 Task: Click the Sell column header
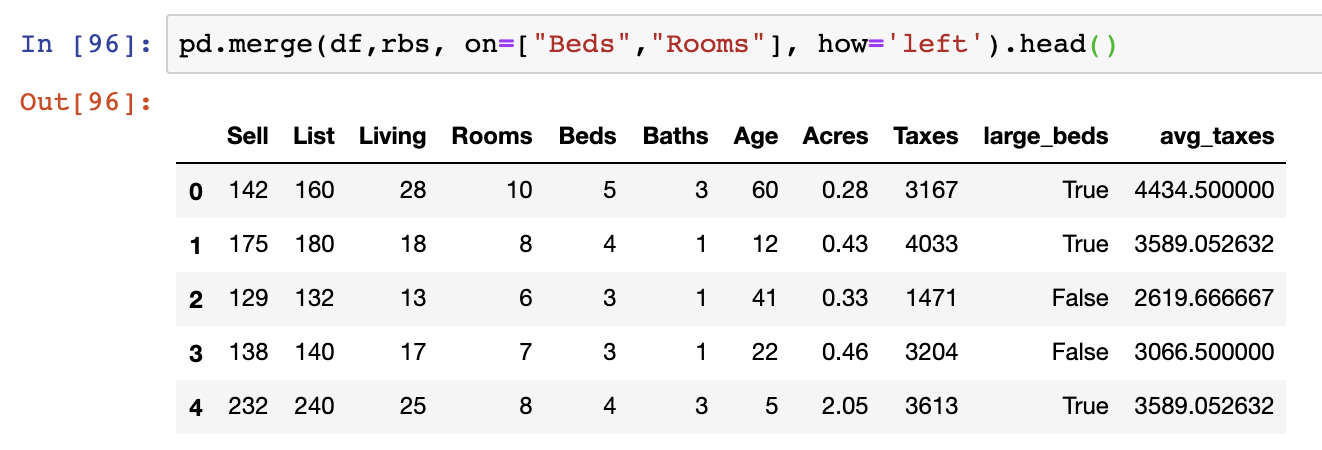247,136
